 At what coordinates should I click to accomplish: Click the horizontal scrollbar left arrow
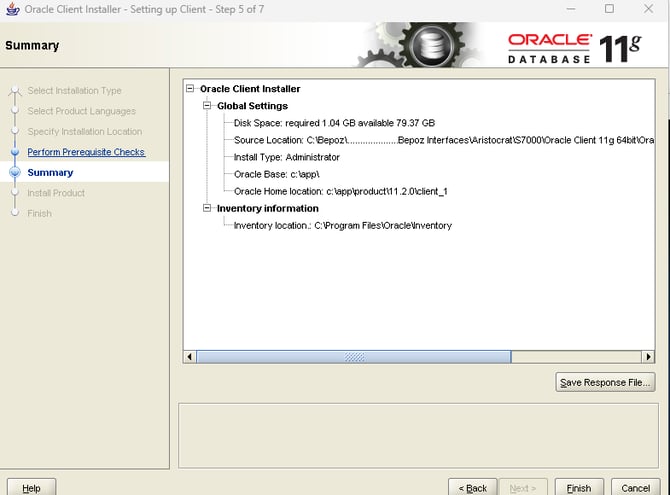coord(189,356)
